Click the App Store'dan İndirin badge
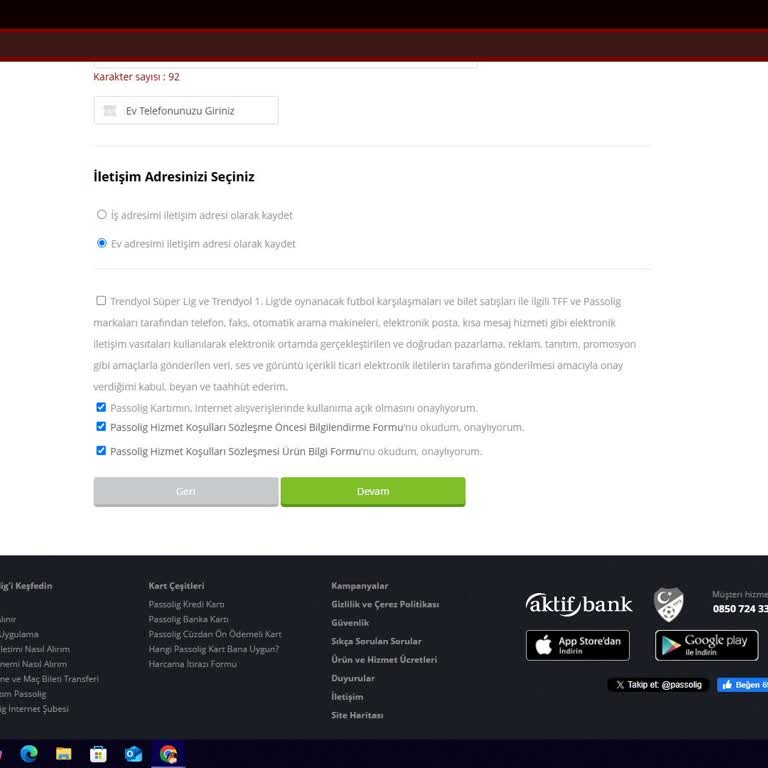 click(x=577, y=645)
